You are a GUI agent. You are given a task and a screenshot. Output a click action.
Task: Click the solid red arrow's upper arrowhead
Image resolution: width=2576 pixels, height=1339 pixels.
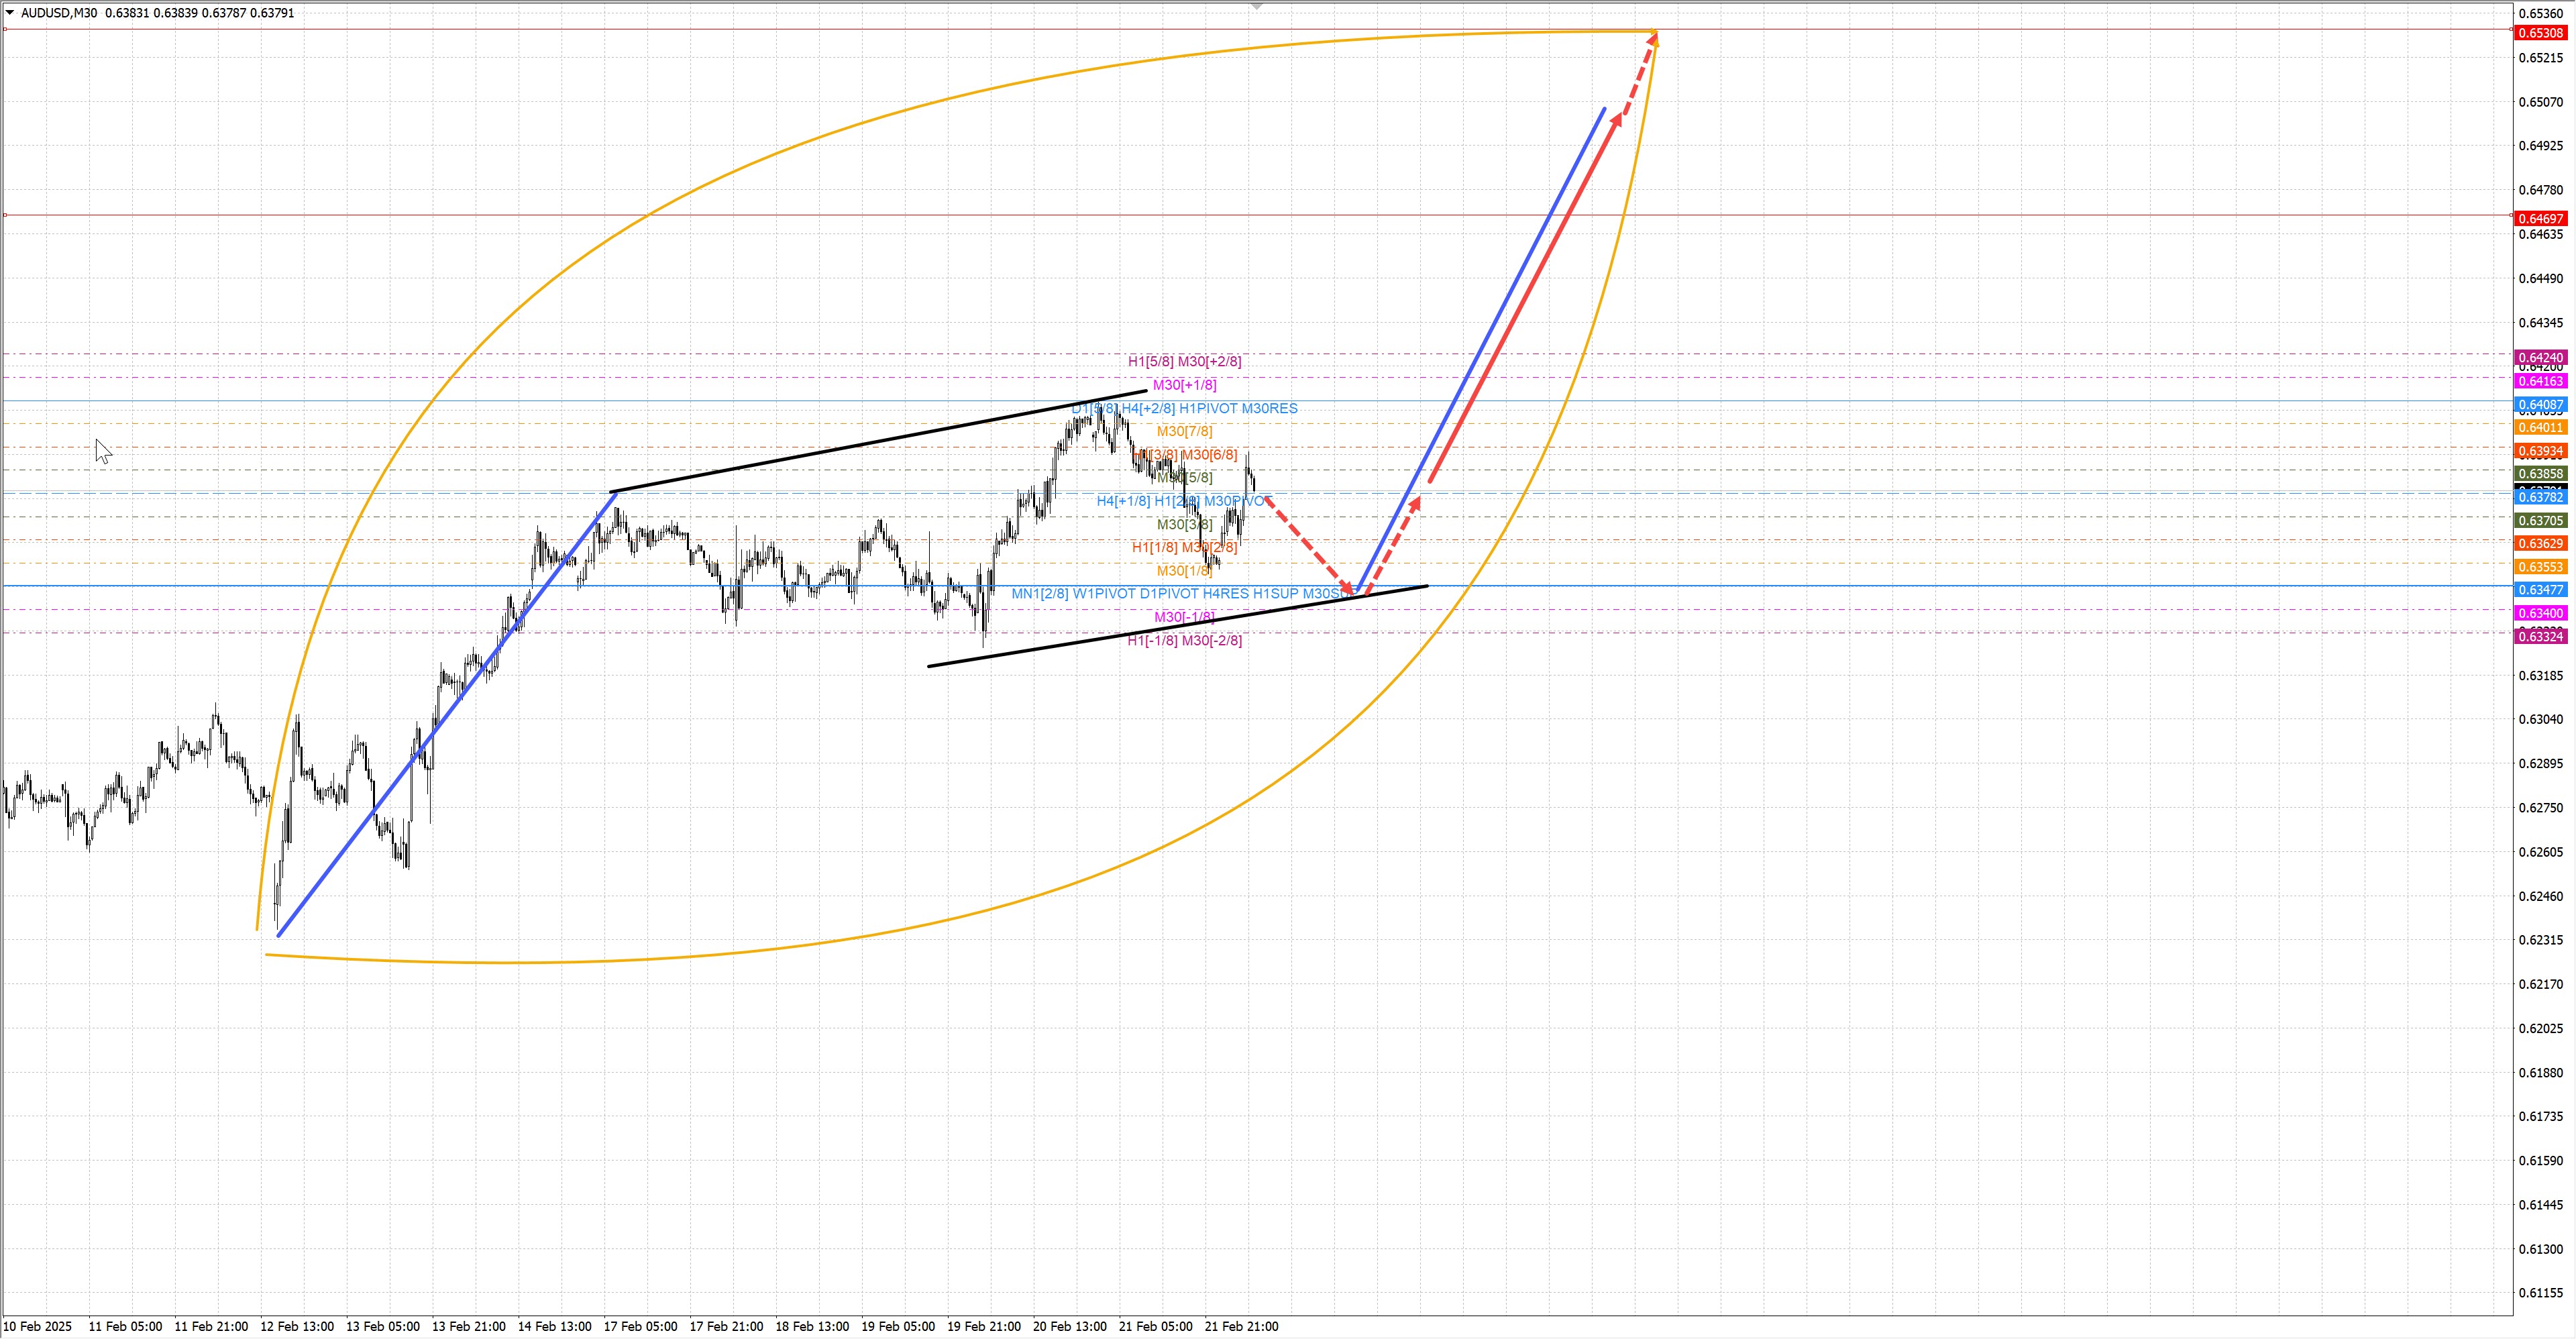point(1617,119)
